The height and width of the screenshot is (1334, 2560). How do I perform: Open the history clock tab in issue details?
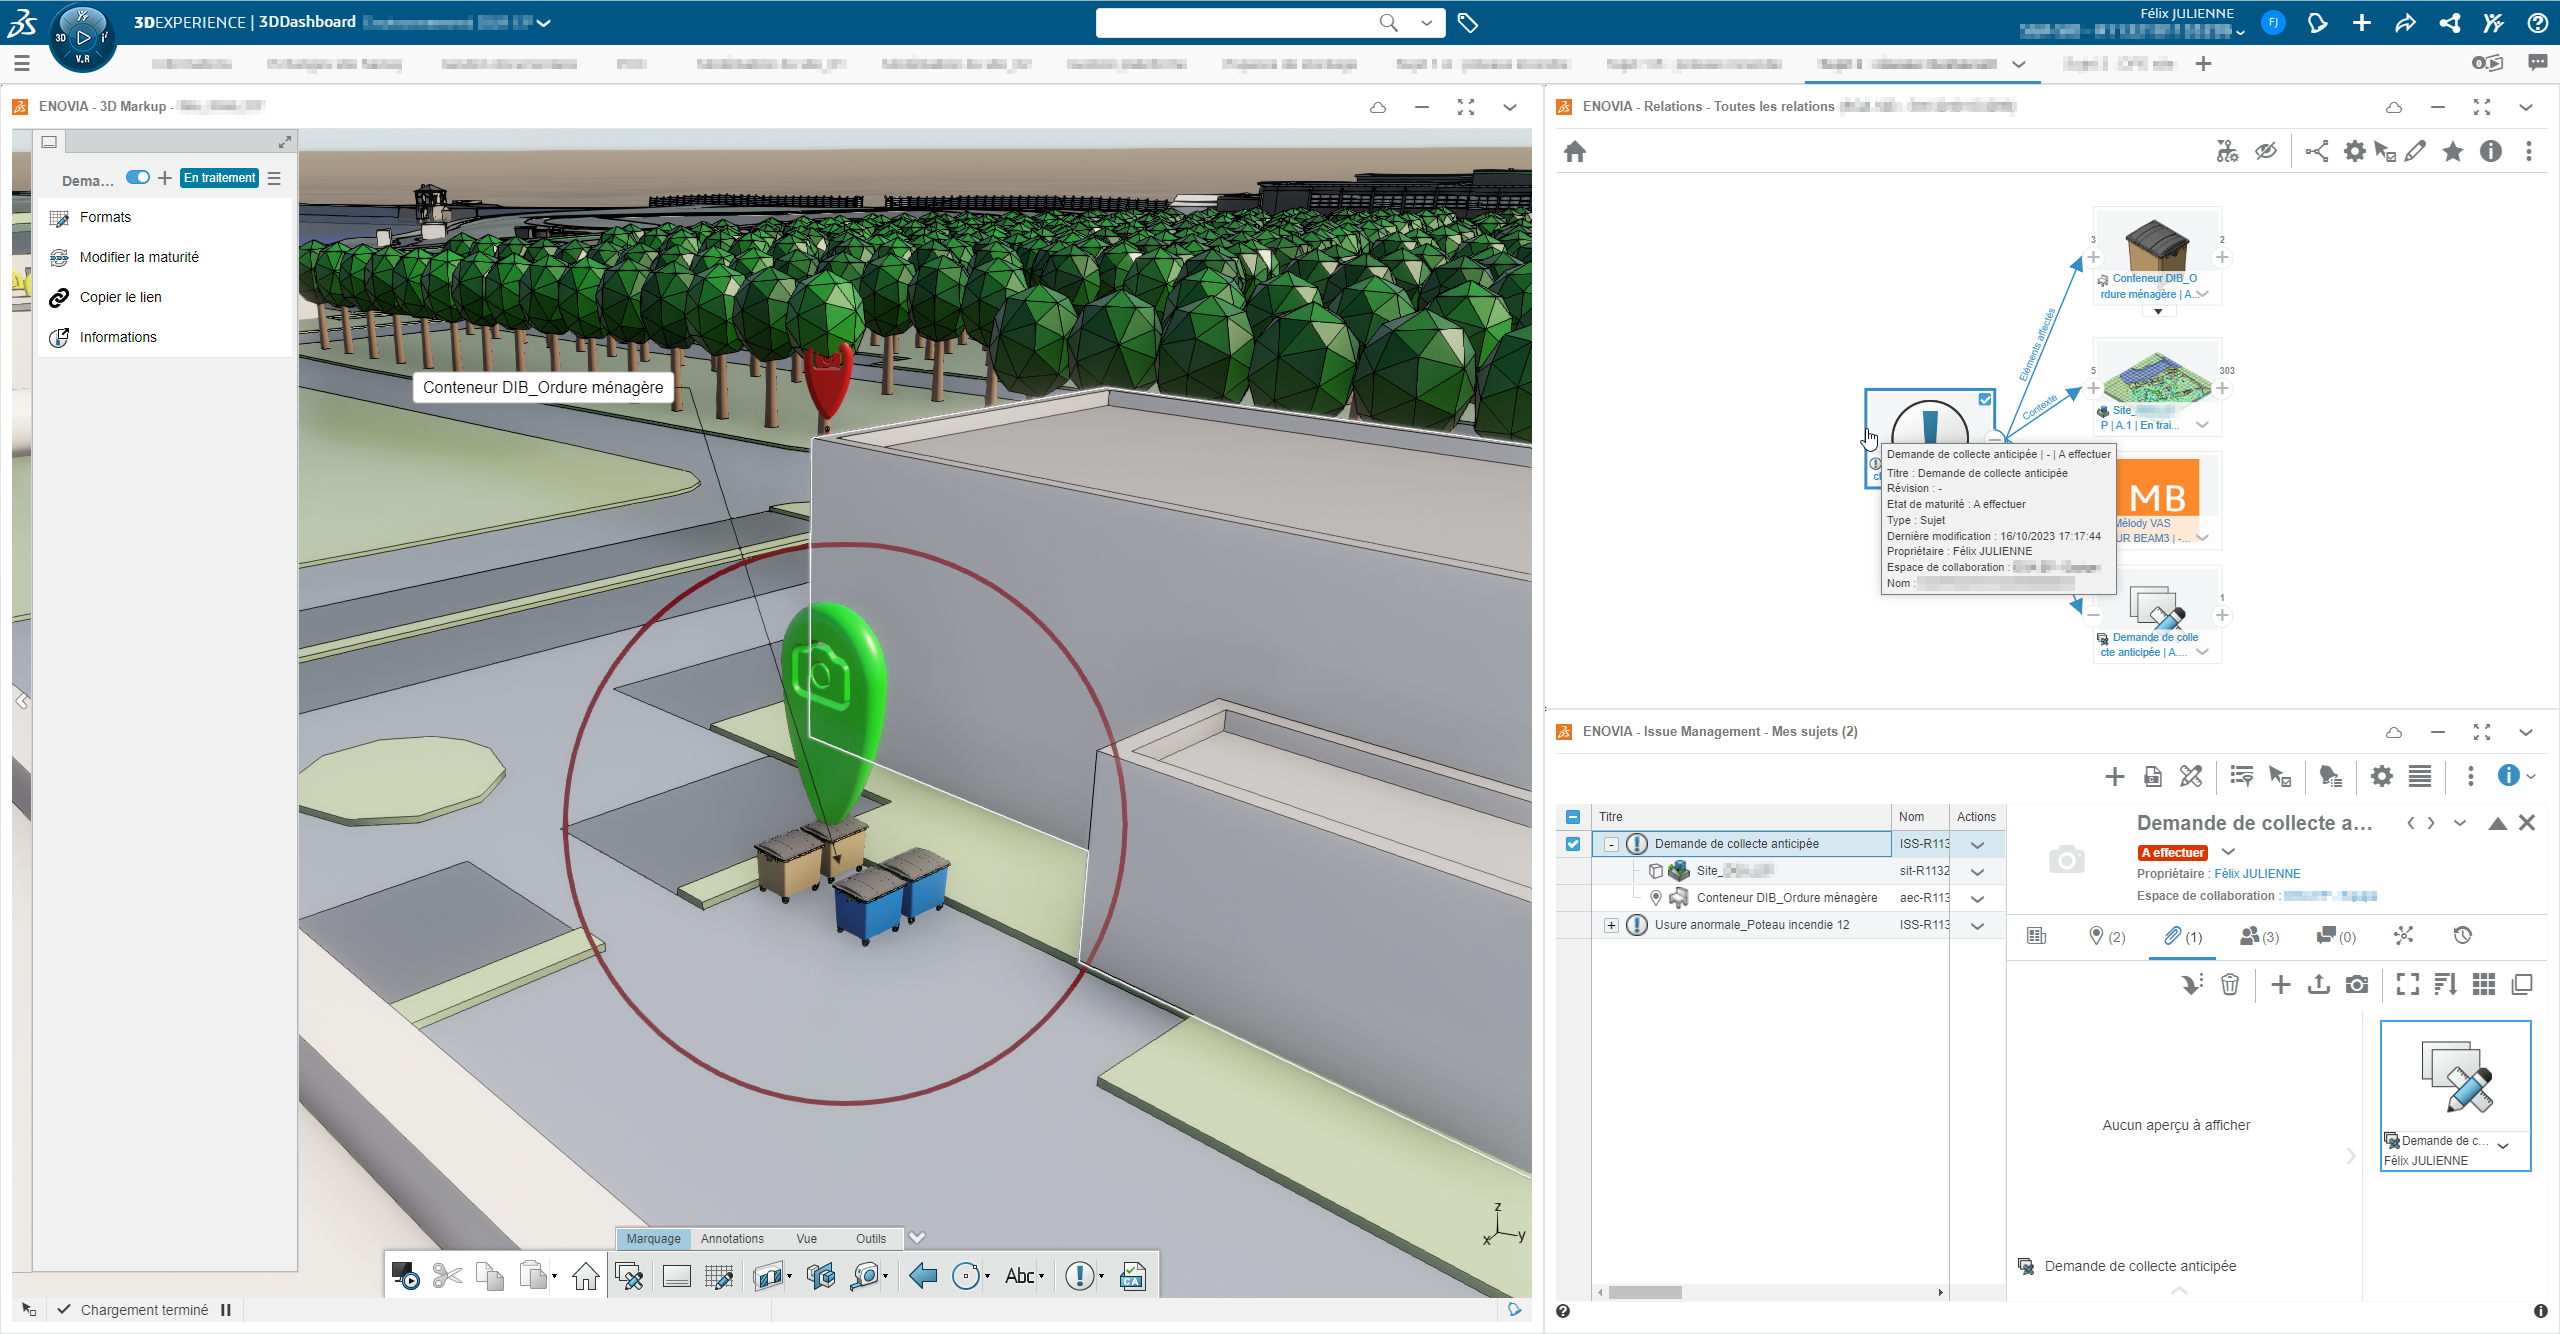2462,936
